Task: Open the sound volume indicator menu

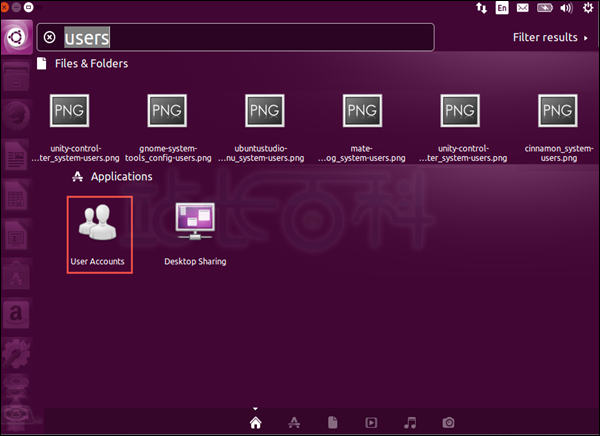Action: 566,8
